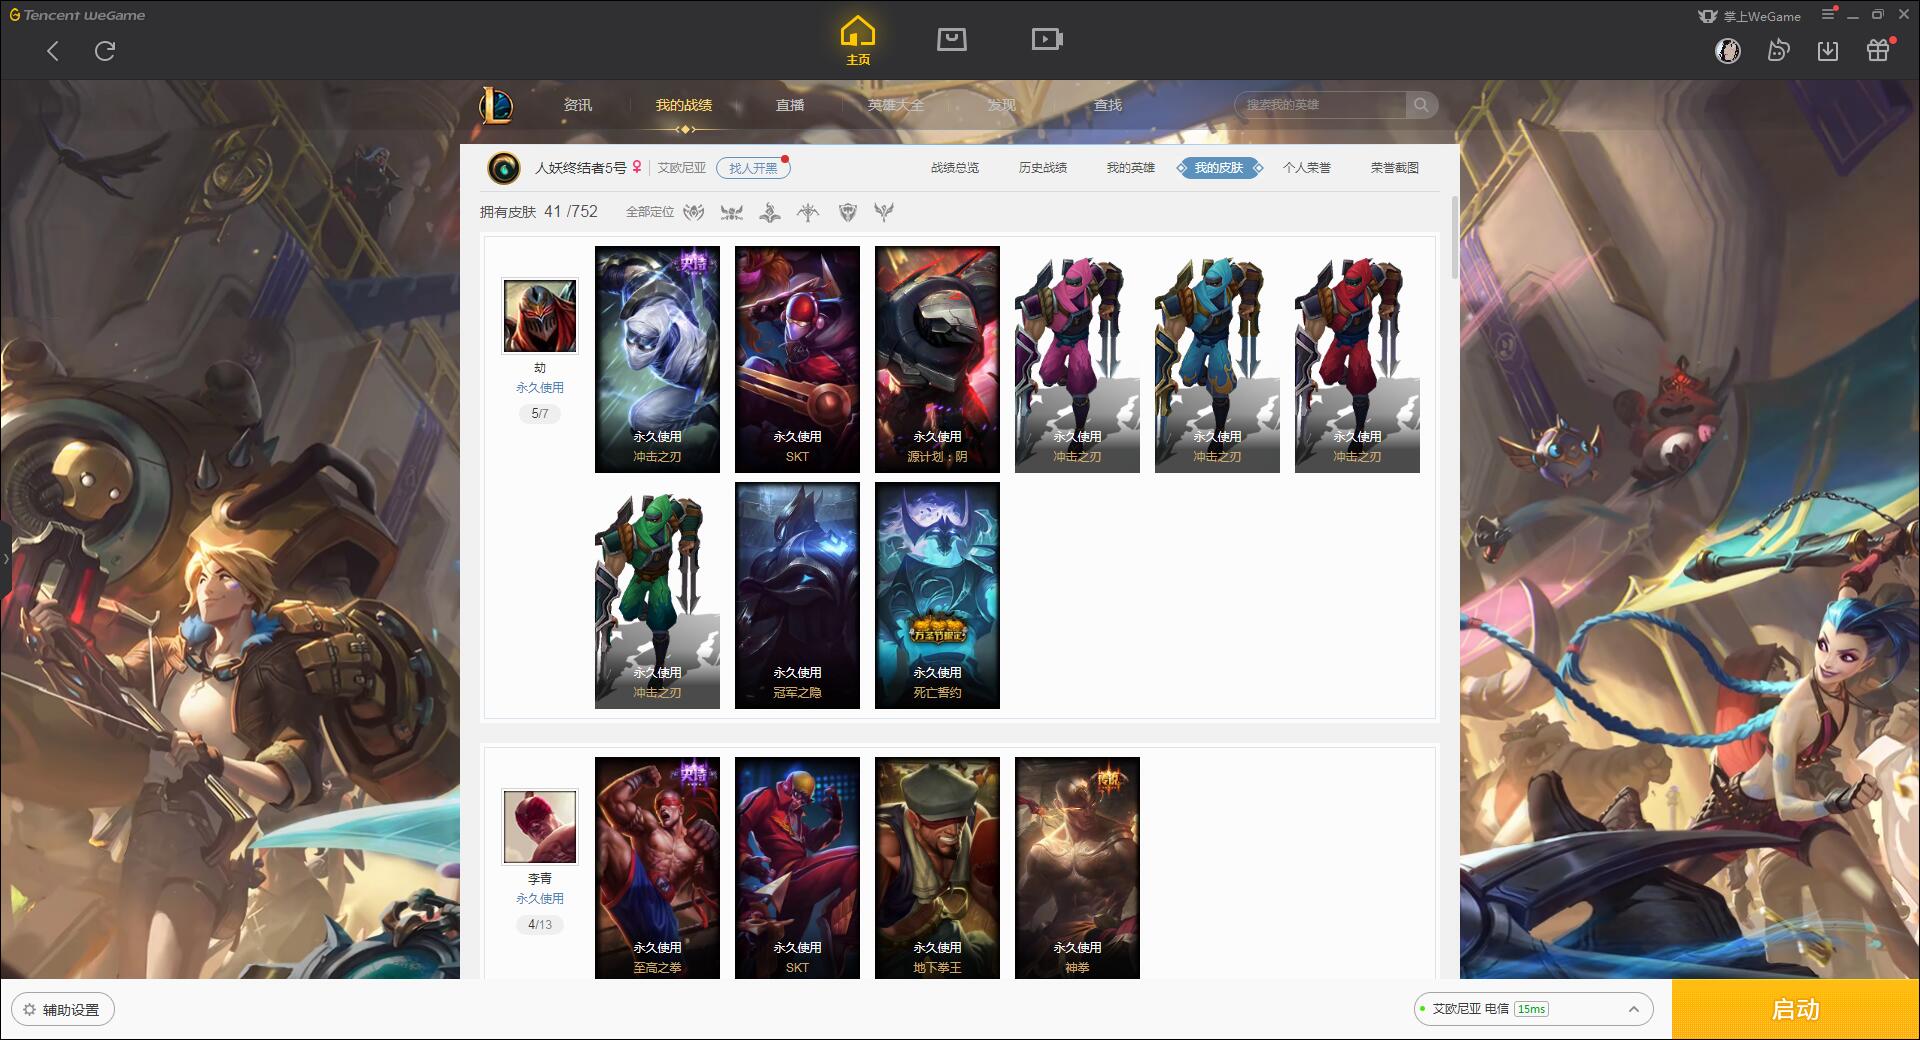Open the green 冲击之刃 chroma card

pyautogui.click(x=657, y=595)
